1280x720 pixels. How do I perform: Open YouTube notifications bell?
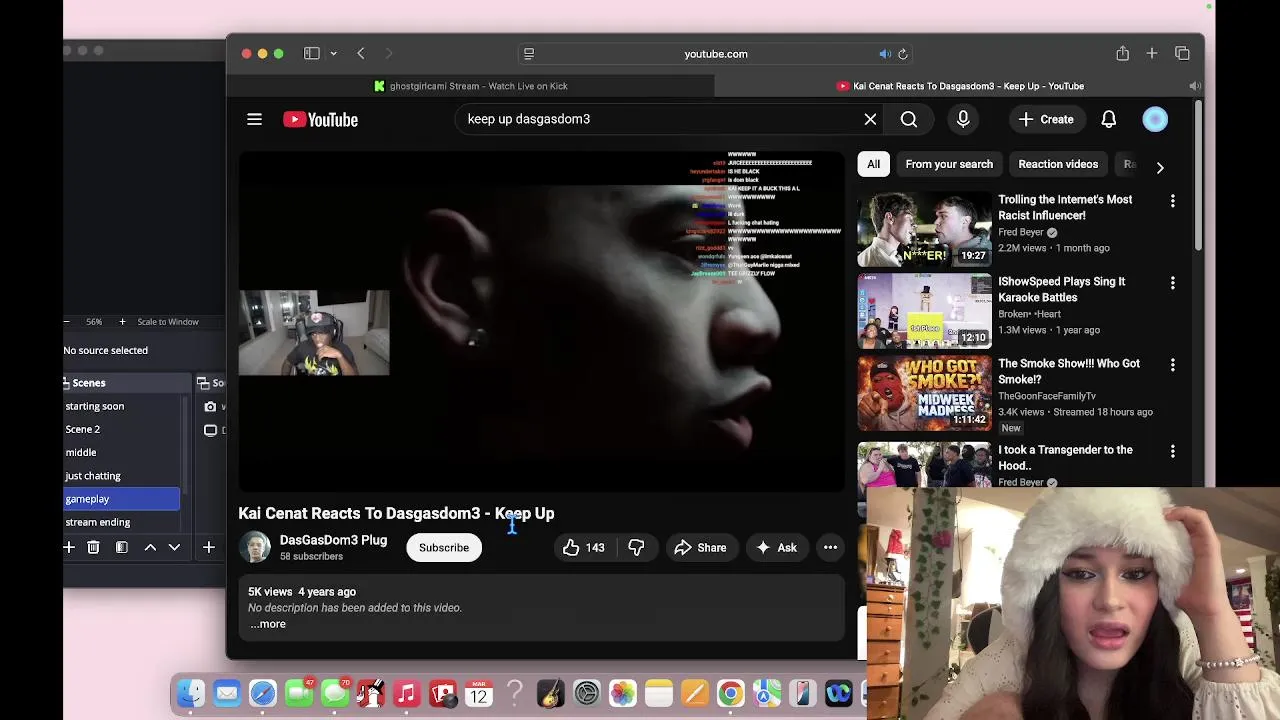[x=1108, y=119]
